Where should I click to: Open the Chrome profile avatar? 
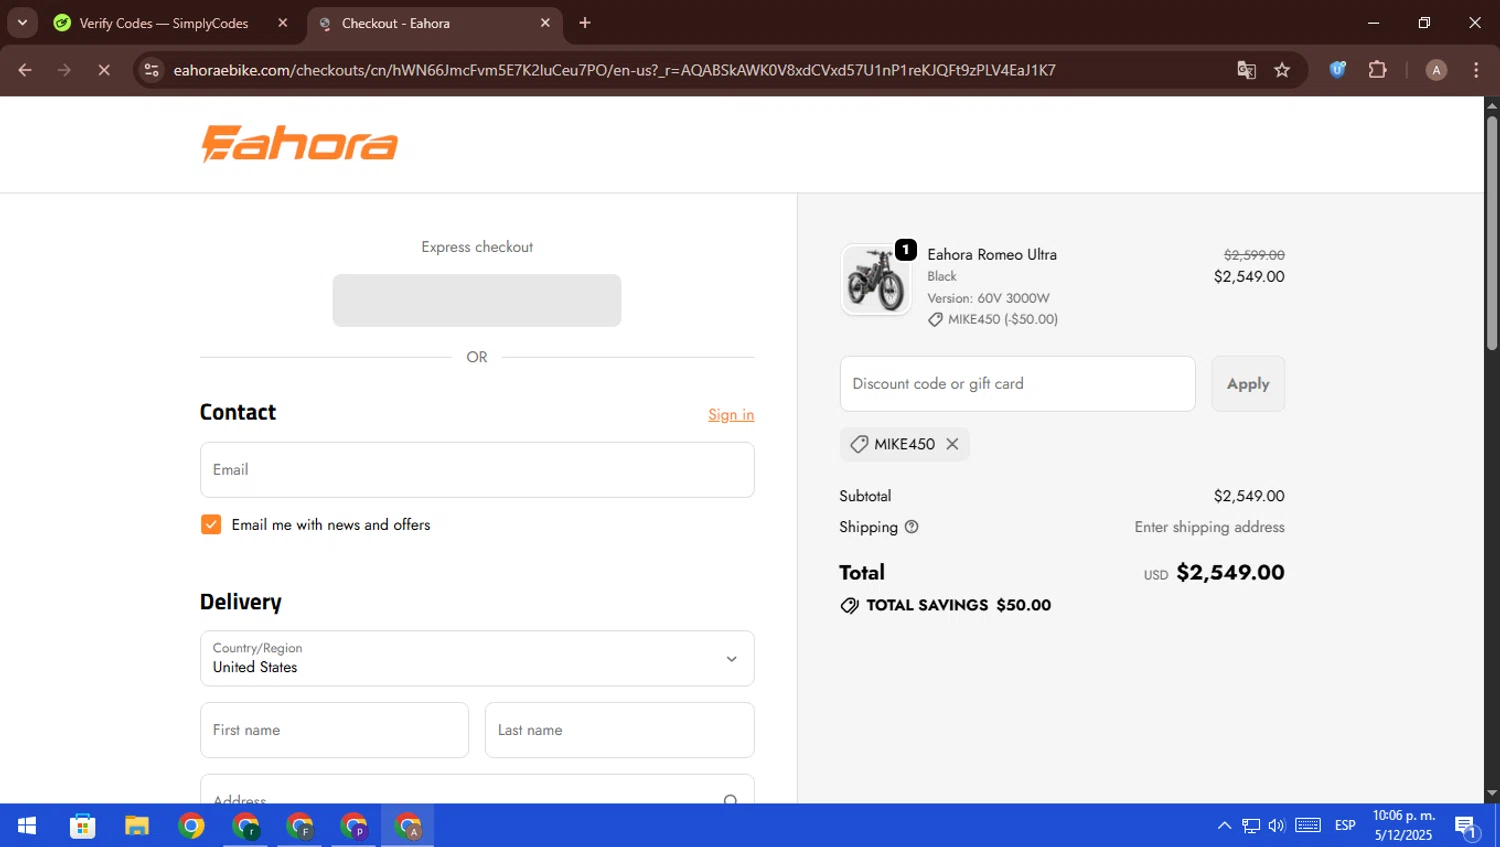point(1436,70)
